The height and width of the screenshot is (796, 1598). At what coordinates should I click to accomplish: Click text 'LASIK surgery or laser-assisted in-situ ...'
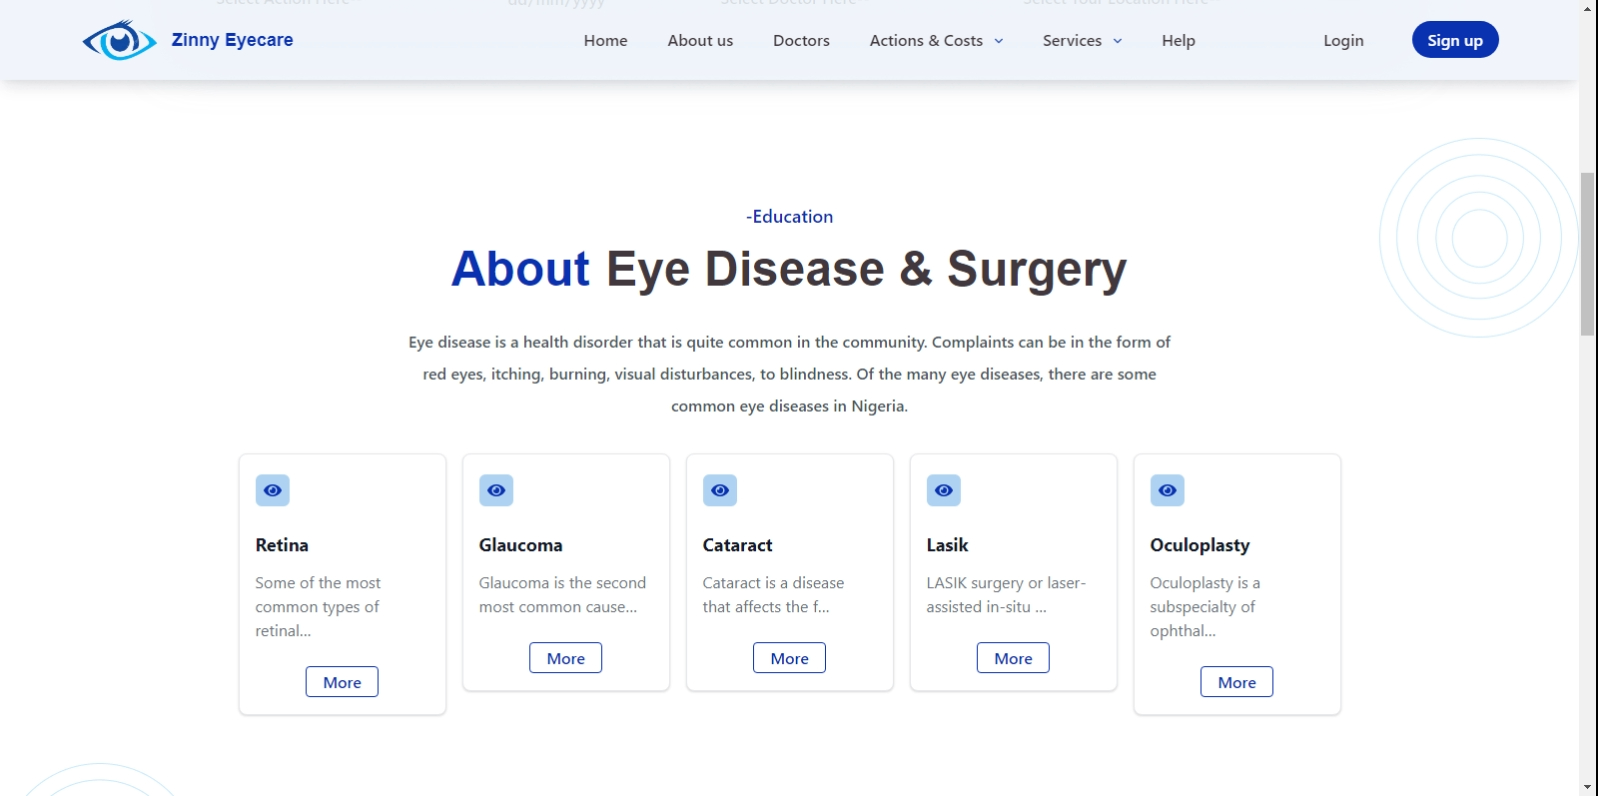(x=1006, y=595)
